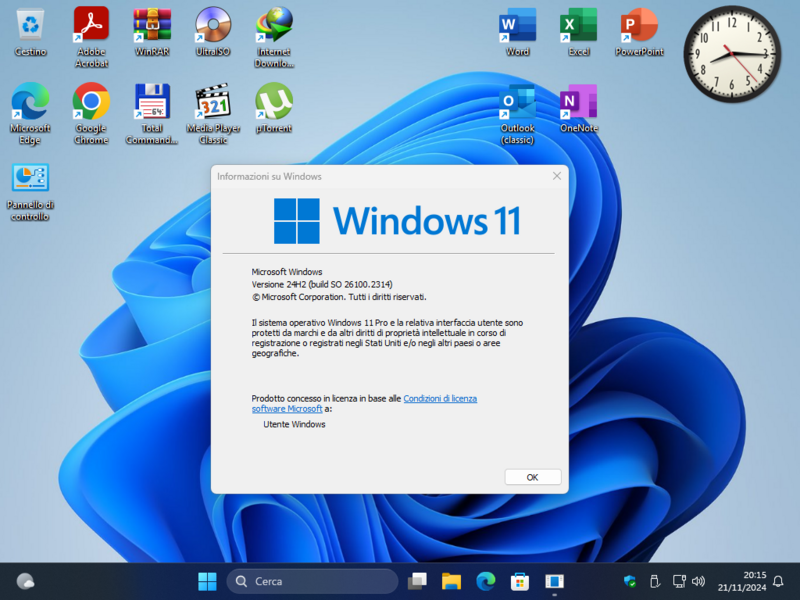Click the Microsoft Corporation copyright line
The image size is (800, 600).
339,297
